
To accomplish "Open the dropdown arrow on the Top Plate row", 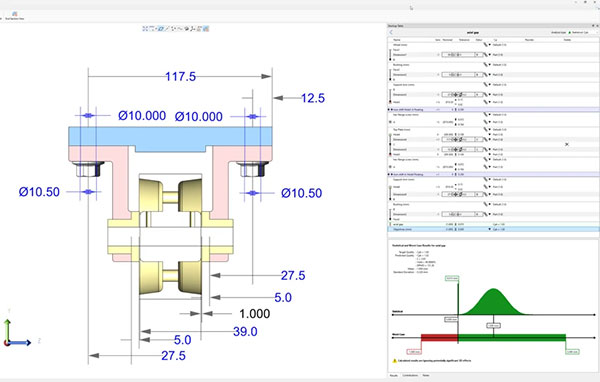I will tap(489, 130).
